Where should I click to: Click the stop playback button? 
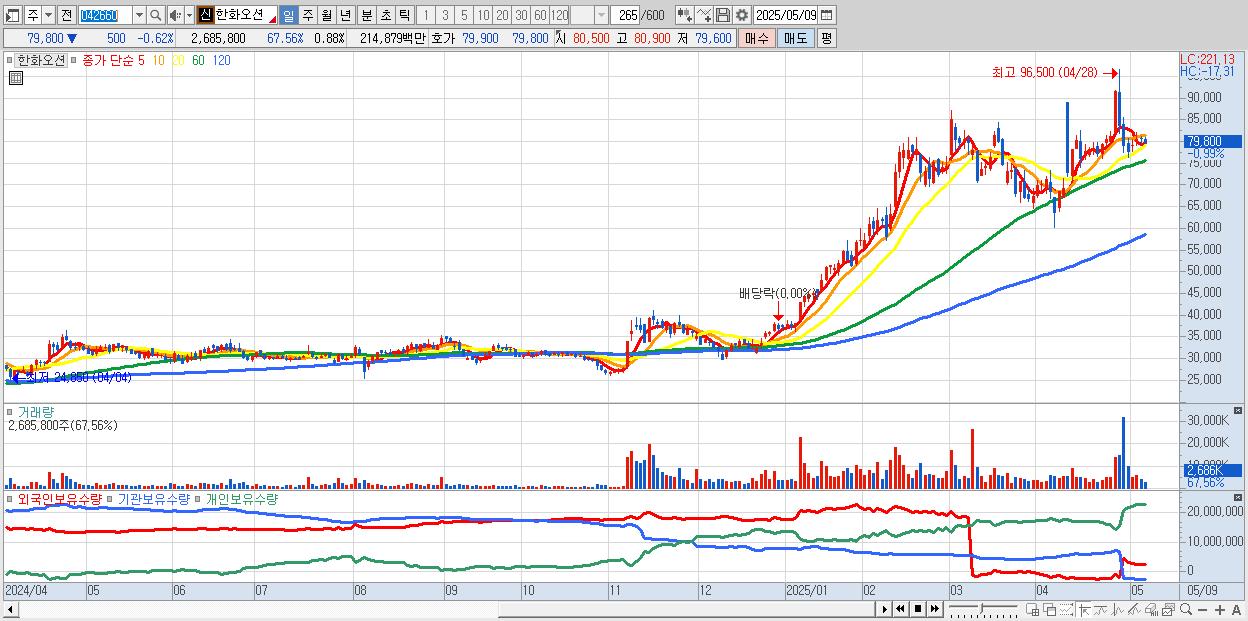click(x=918, y=609)
